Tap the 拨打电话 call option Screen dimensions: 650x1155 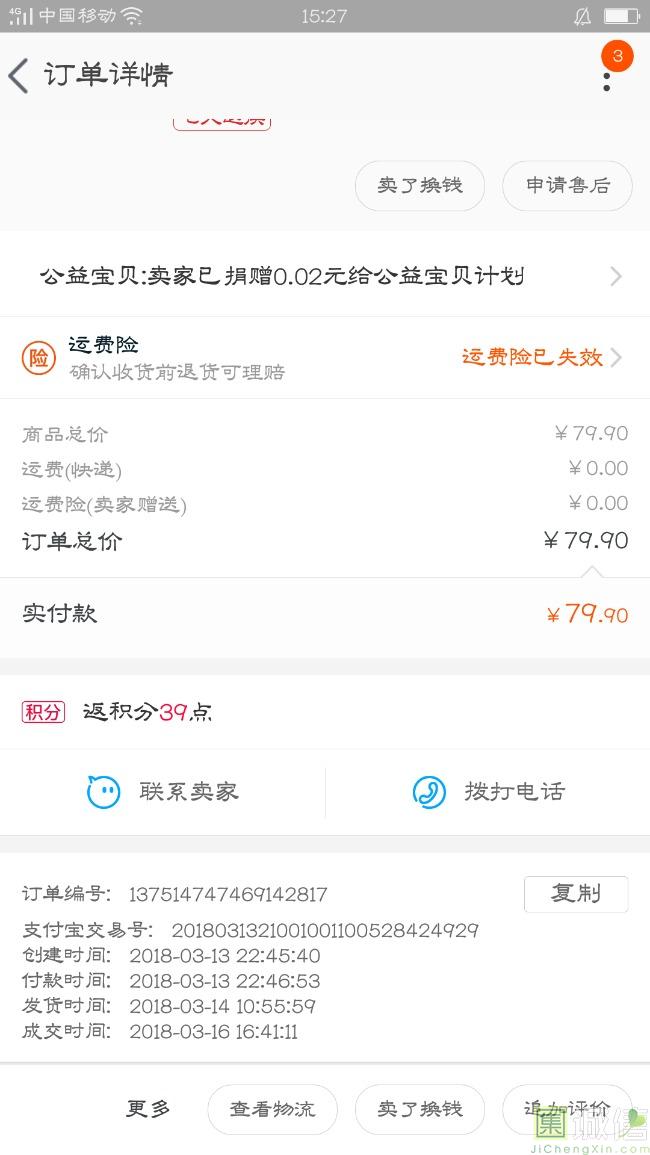(514, 792)
